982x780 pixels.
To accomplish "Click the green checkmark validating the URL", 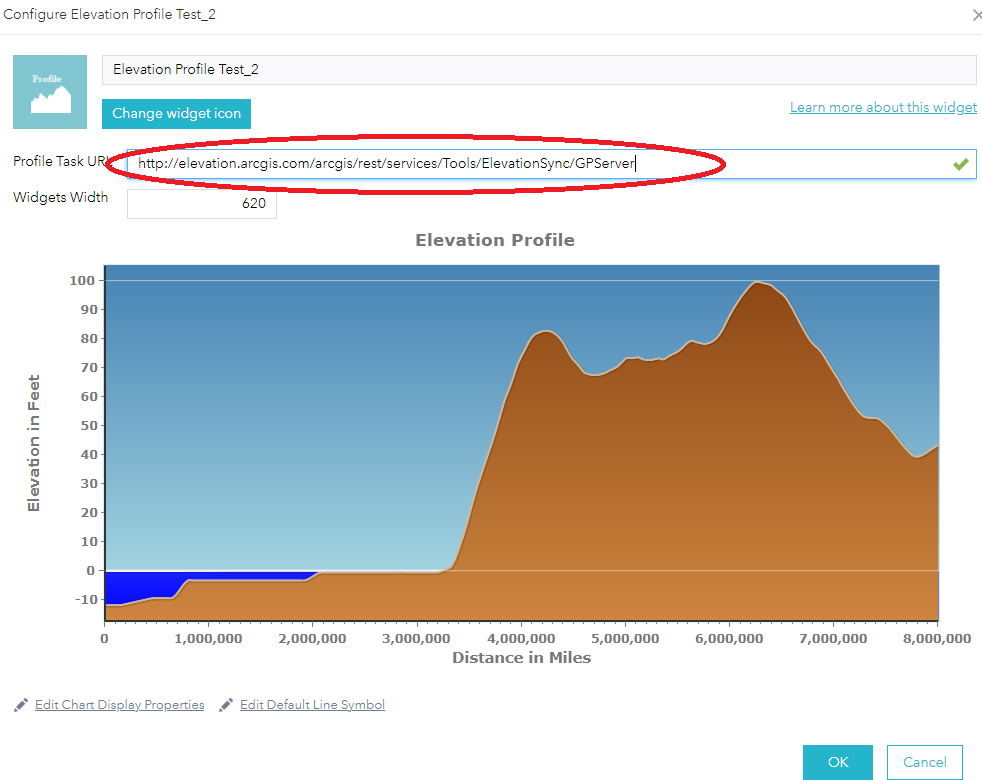I will click(x=960, y=163).
